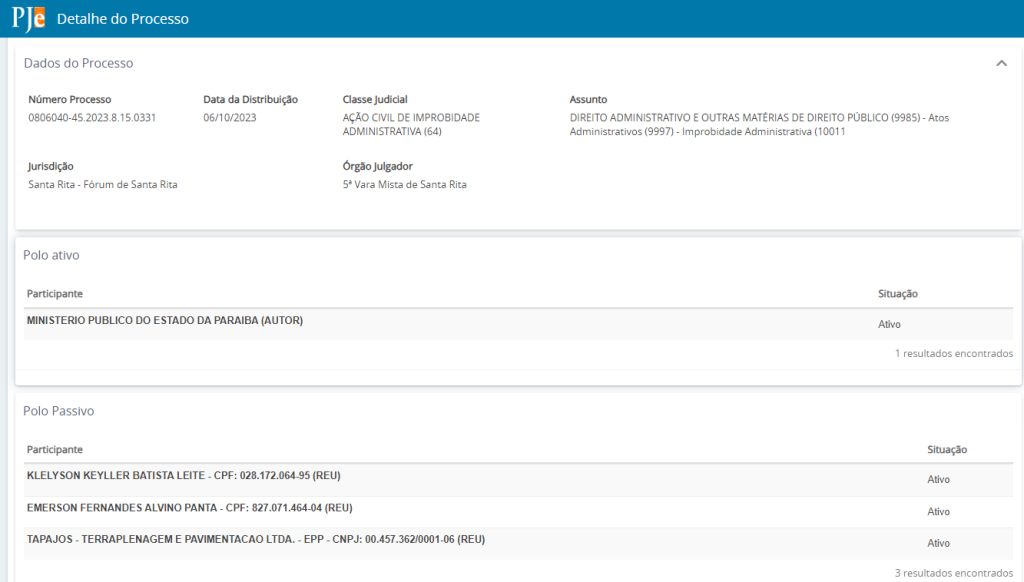
Task: Click the Dados do Processo panel title
Action: [x=78, y=63]
